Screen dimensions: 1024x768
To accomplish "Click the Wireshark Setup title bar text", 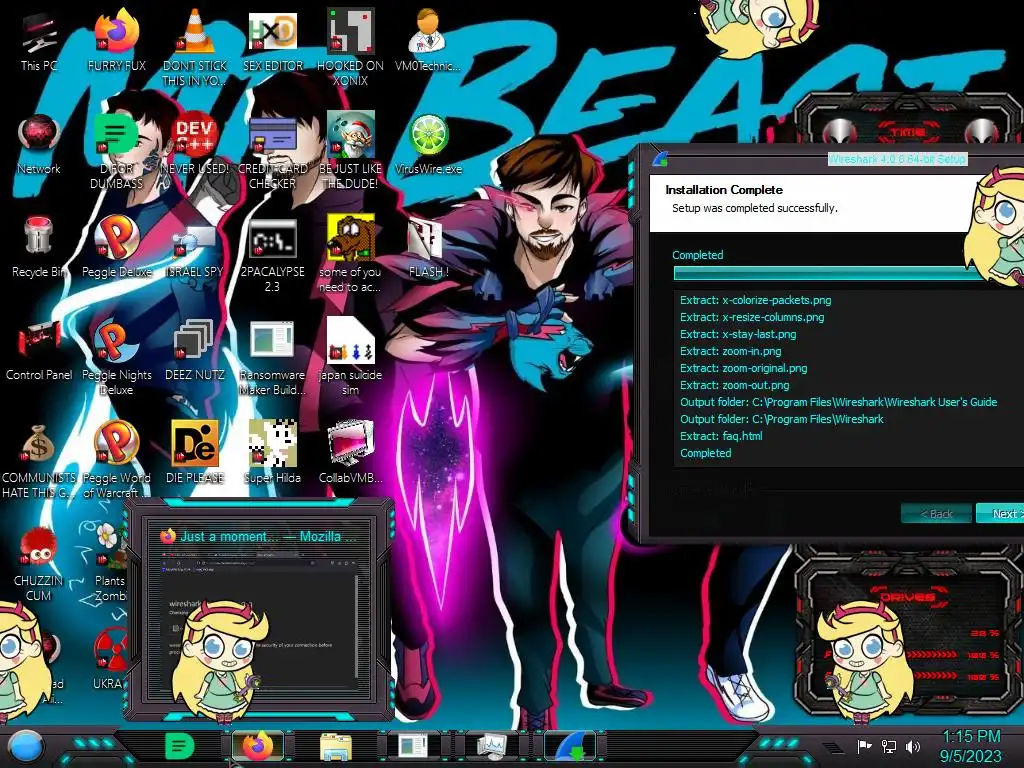I will (896, 159).
